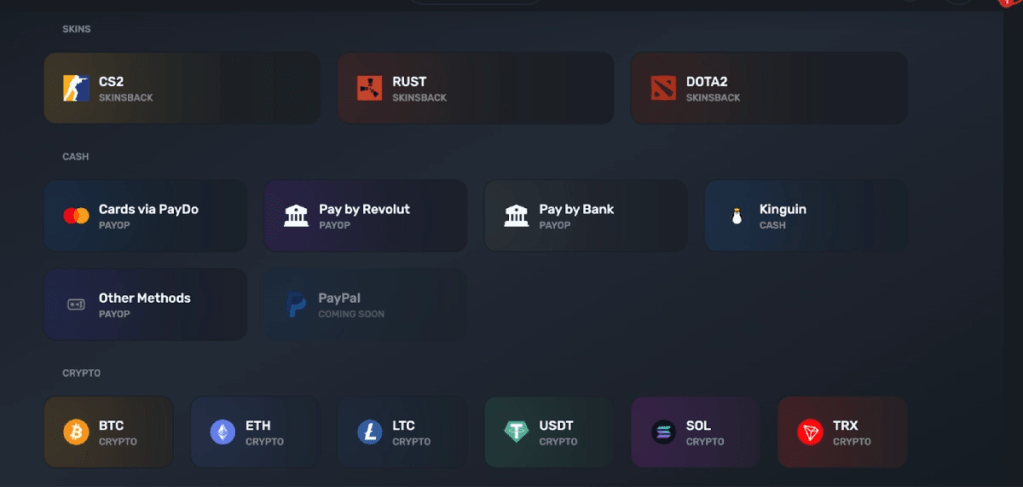Click the Tether USDT icon
This screenshot has height=487, width=1023.
[x=516, y=432]
